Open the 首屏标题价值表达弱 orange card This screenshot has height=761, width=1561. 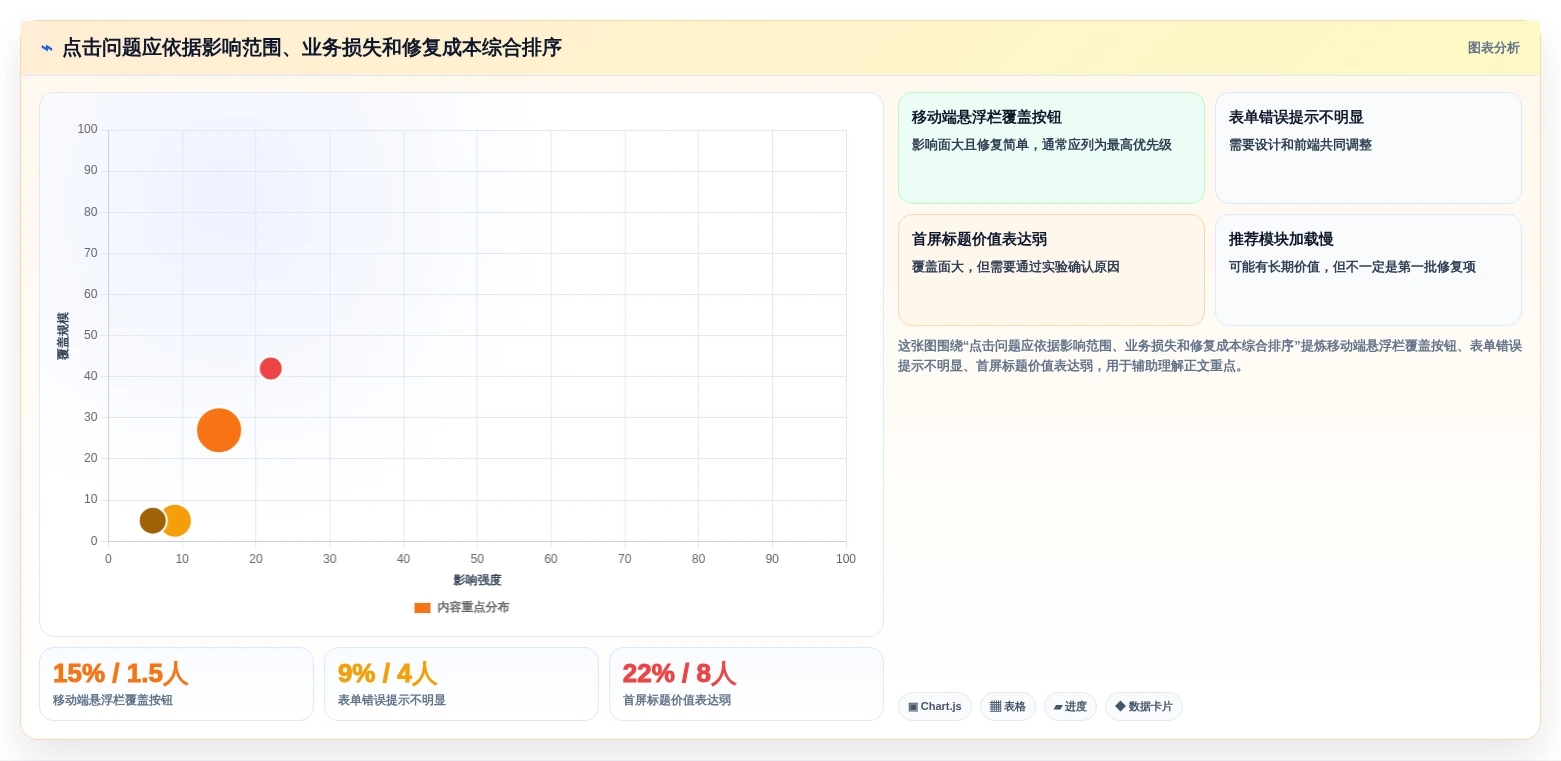point(1051,270)
